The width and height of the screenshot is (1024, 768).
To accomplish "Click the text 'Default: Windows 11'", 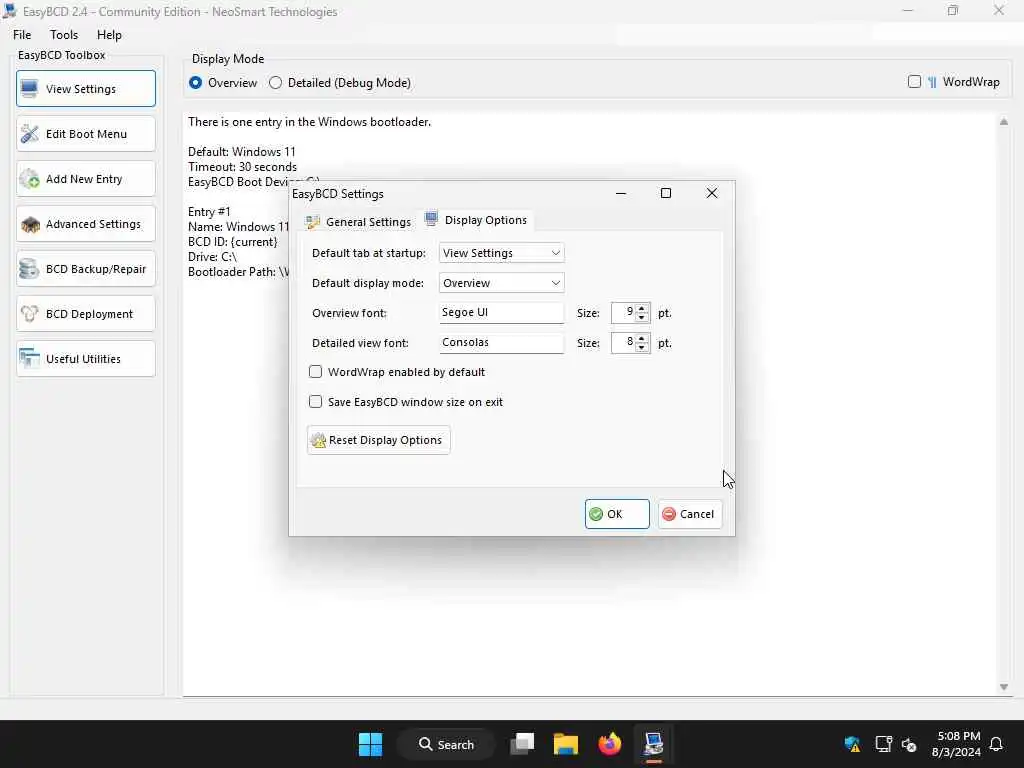I will click(242, 152).
